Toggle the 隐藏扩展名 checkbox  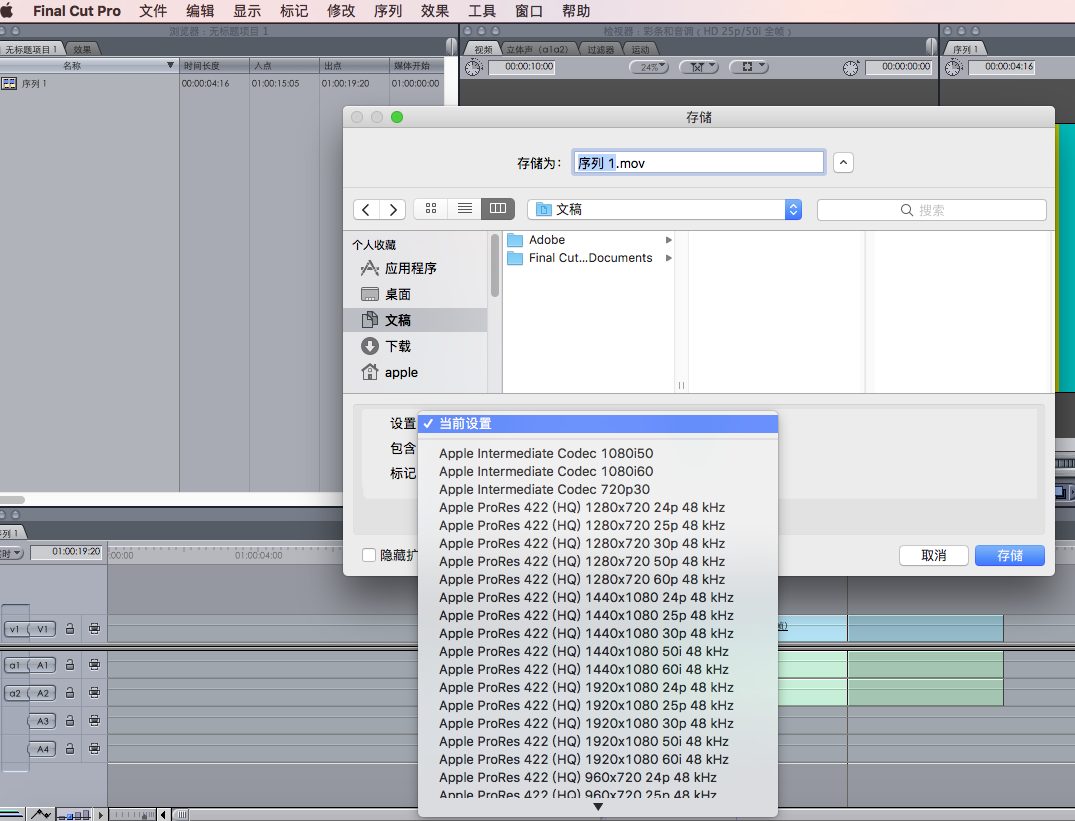click(369, 555)
